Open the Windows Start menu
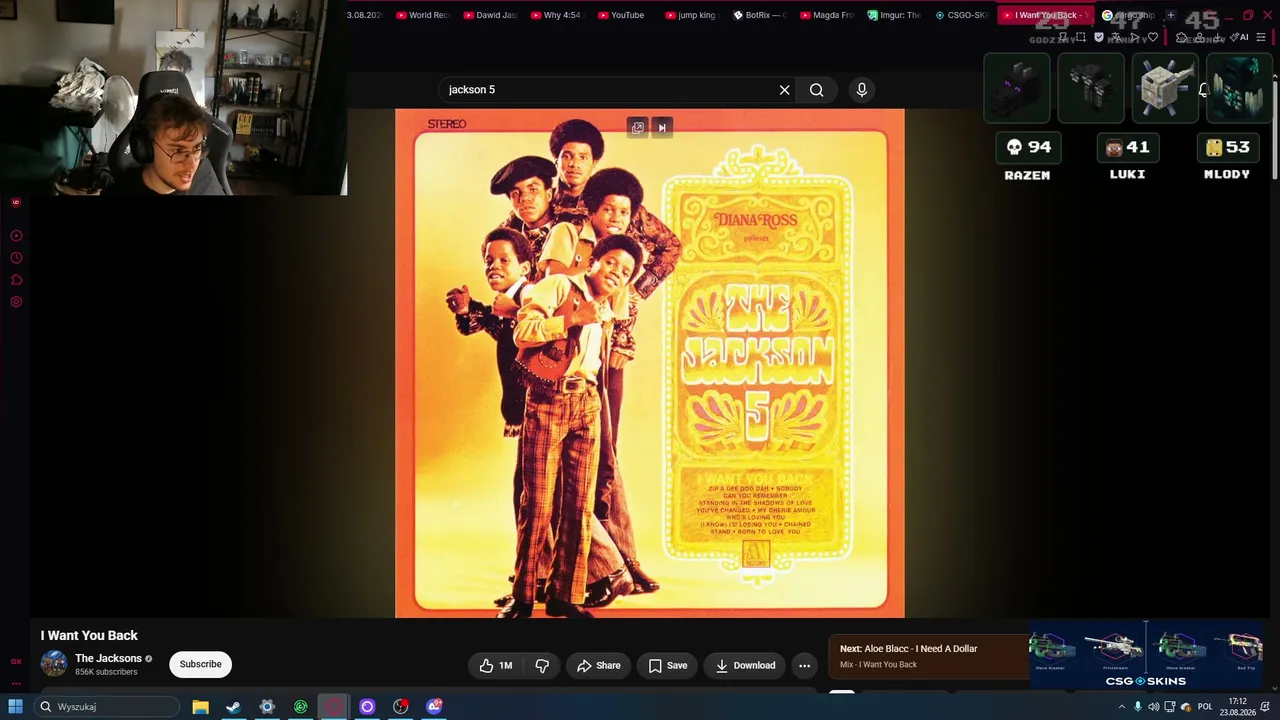 click(x=15, y=707)
